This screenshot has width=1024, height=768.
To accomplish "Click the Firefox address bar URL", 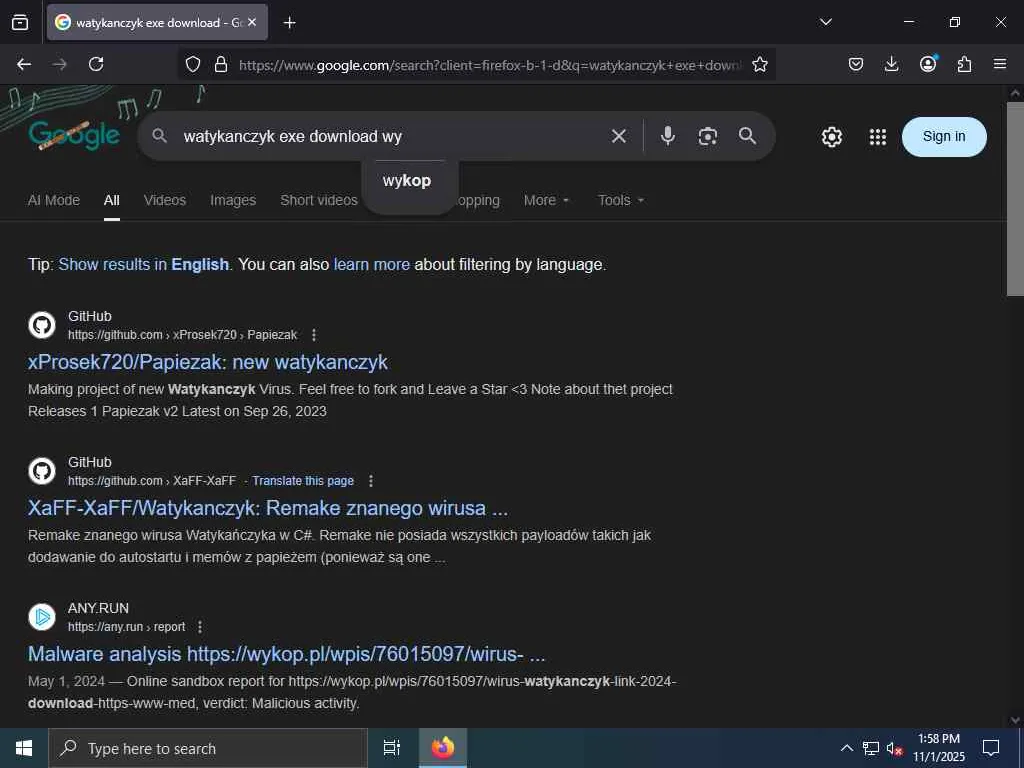I will 490,65.
